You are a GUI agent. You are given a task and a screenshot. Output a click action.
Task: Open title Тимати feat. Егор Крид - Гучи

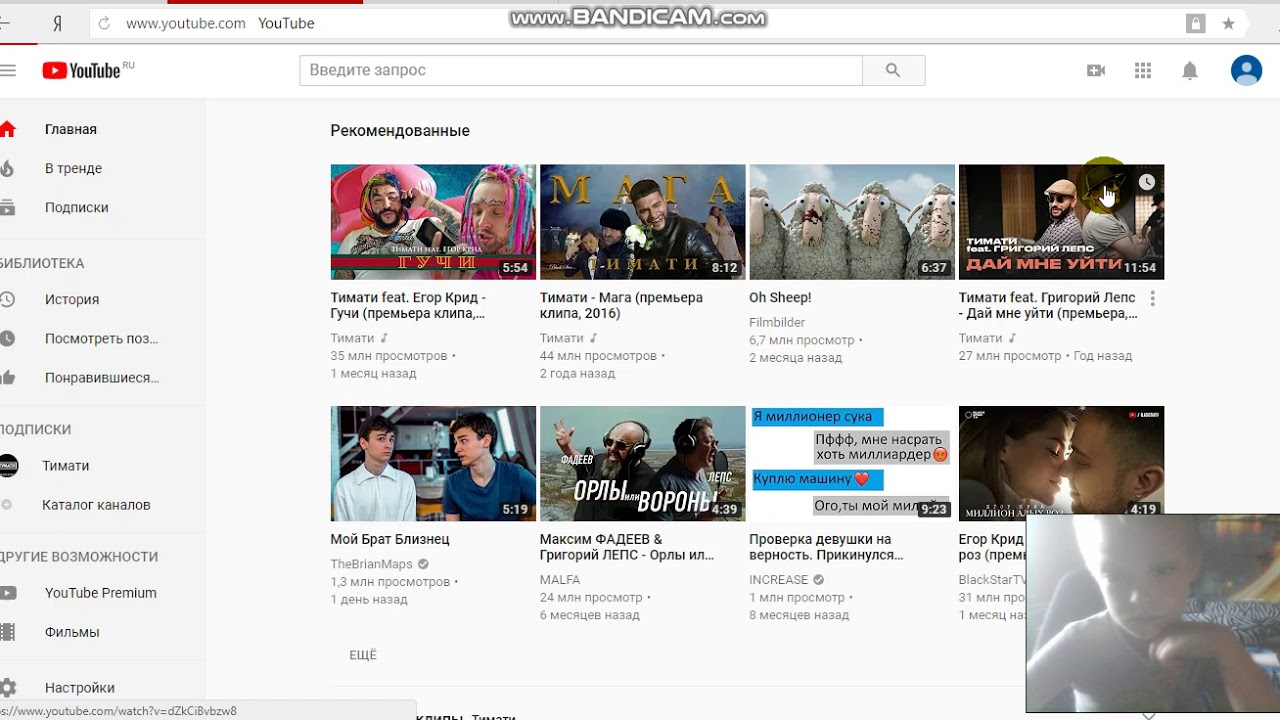click(x=408, y=305)
